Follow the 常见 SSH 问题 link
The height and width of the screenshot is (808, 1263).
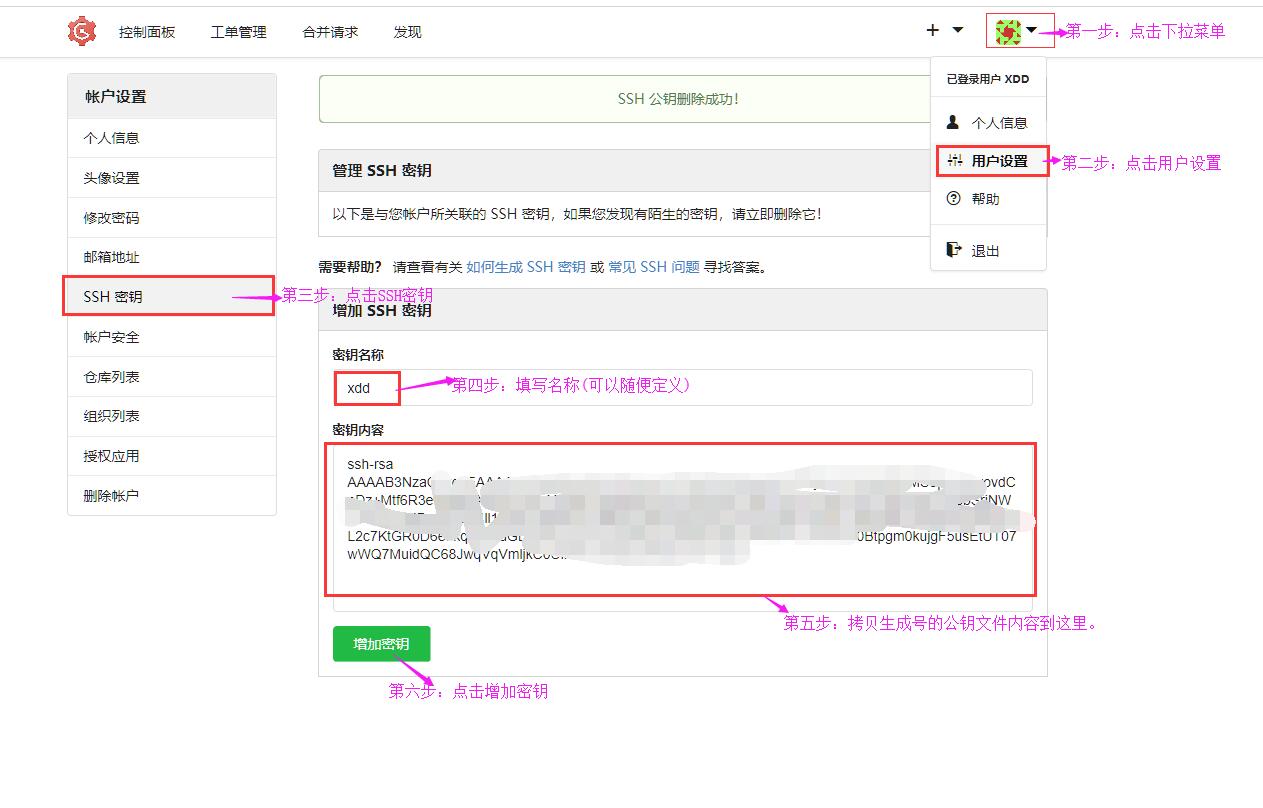coord(654,267)
